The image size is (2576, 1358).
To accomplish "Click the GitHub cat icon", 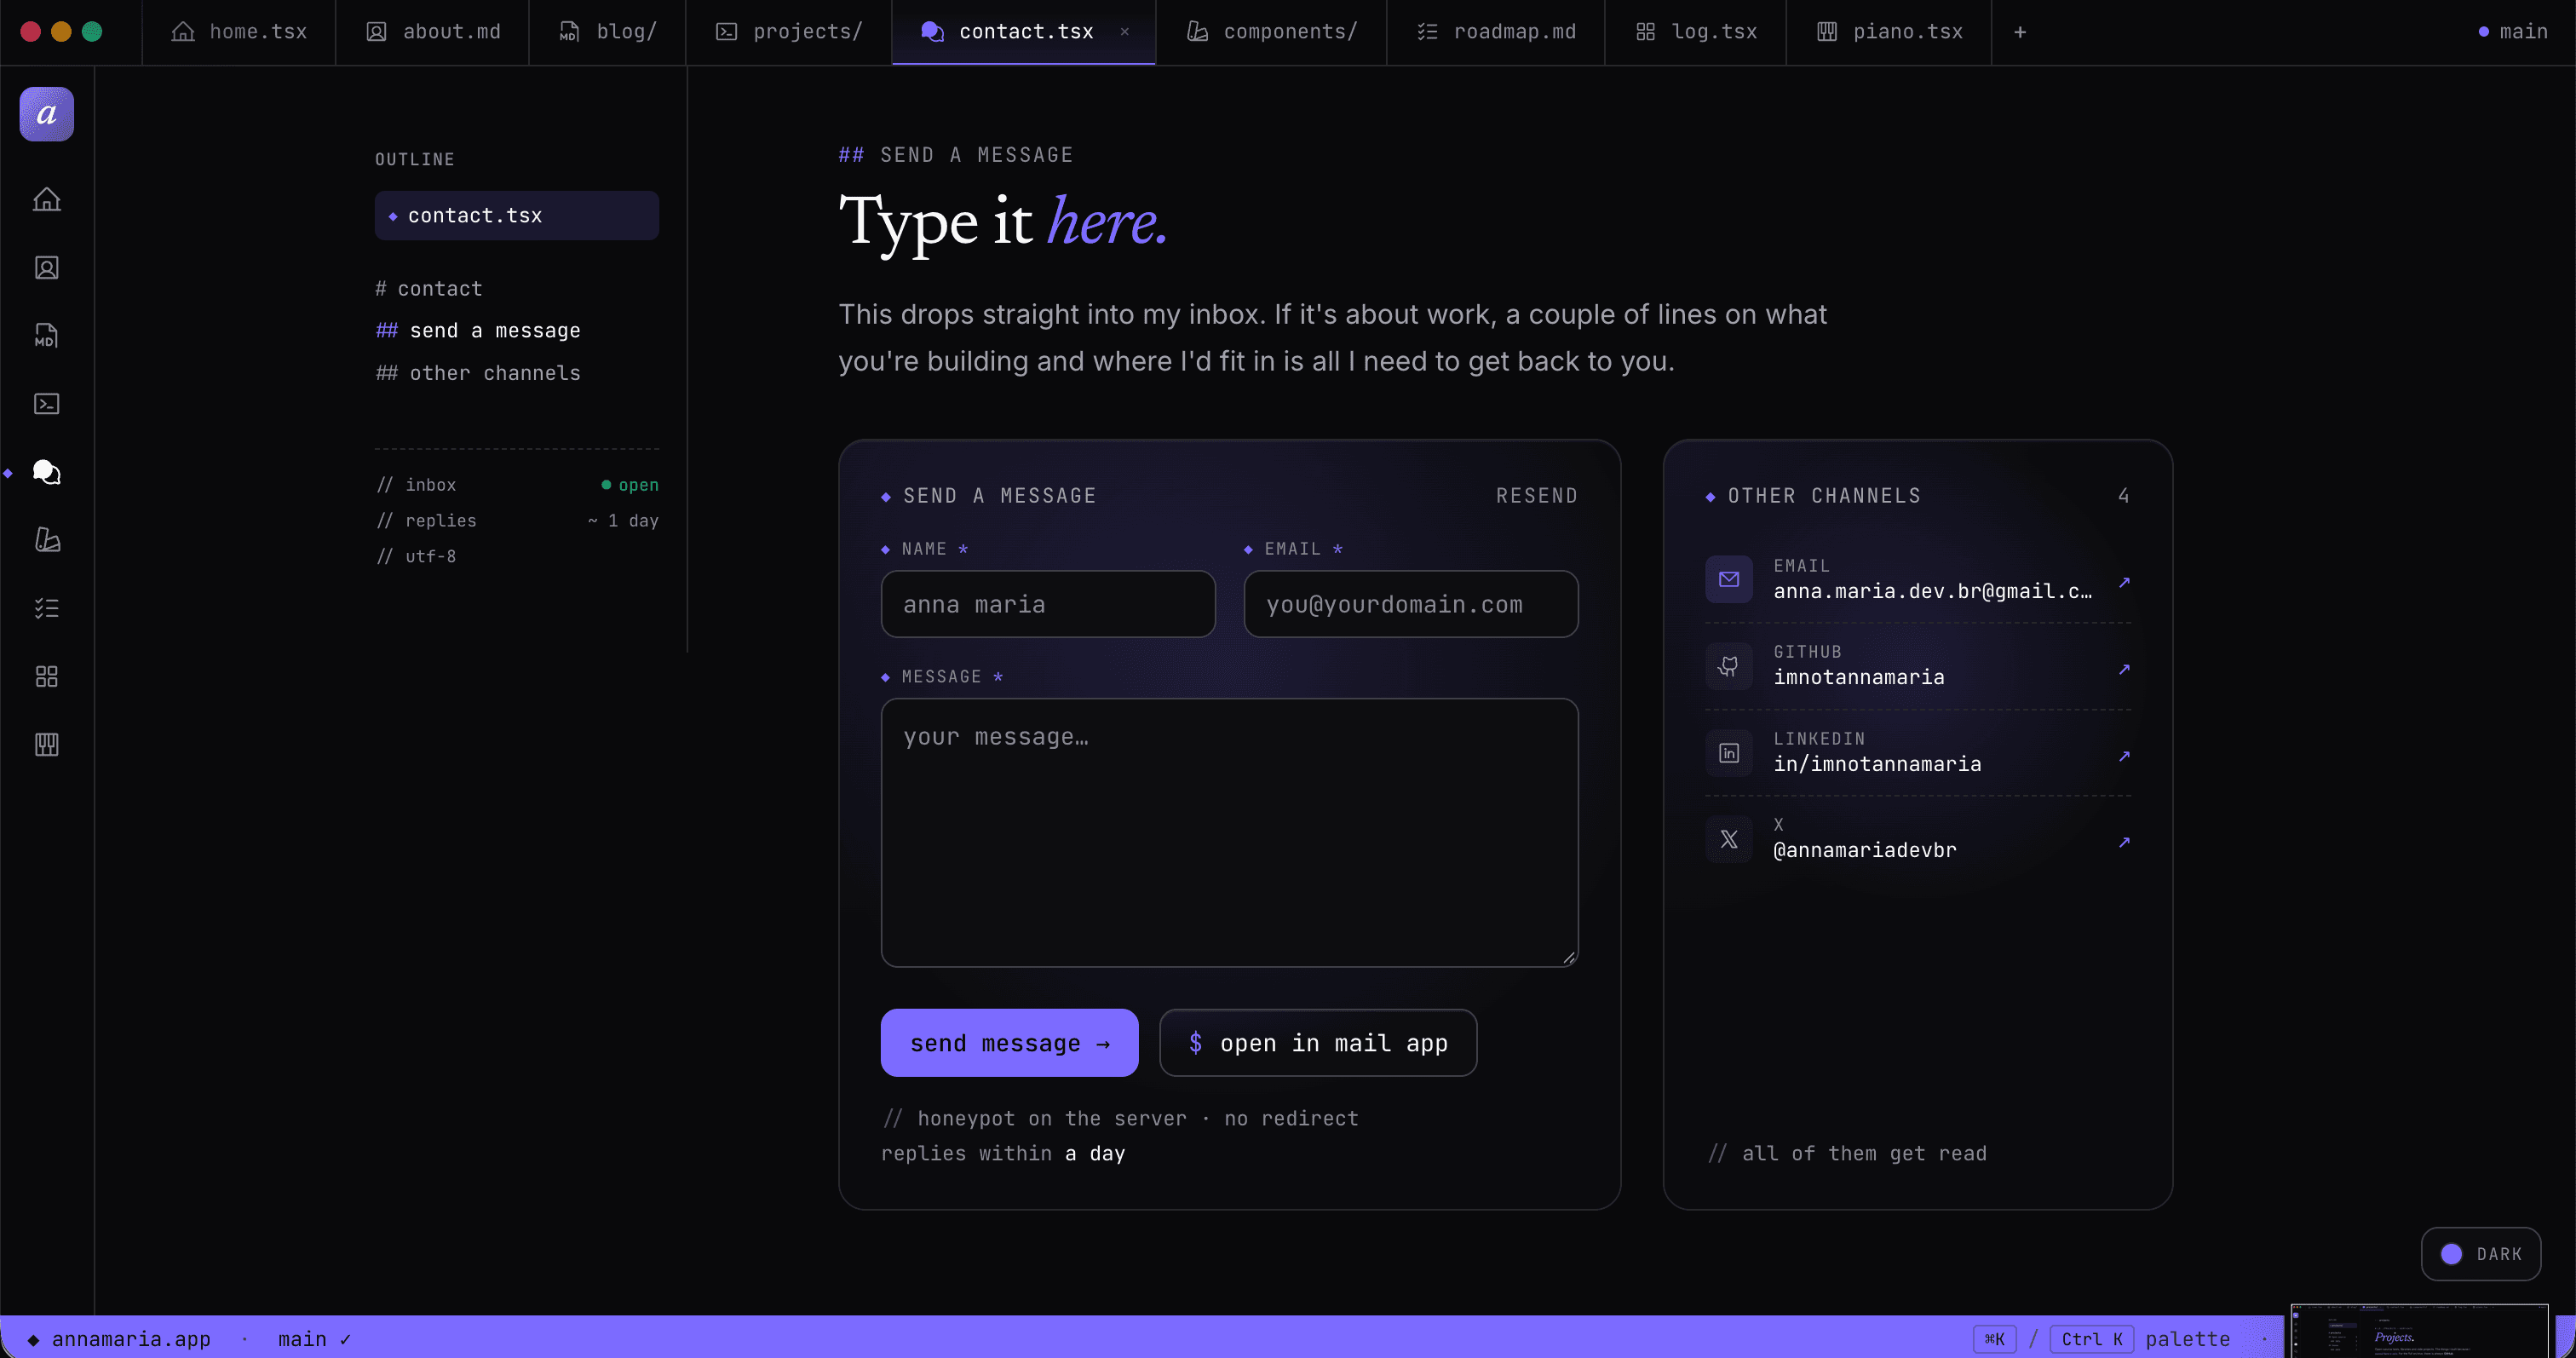I will pos(1729,666).
